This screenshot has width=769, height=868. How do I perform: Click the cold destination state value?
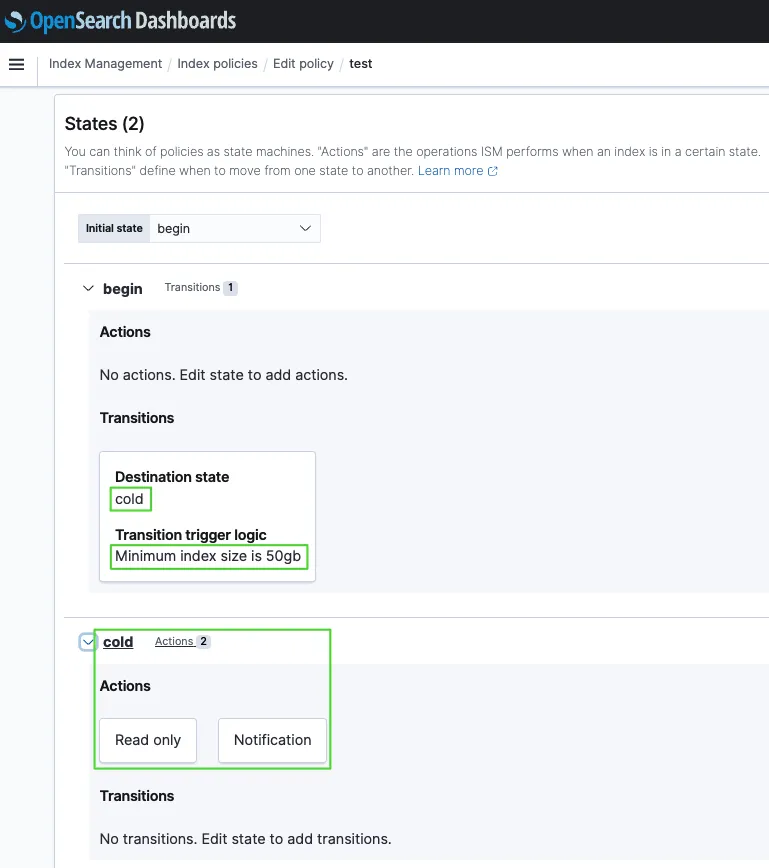(130, 499)
